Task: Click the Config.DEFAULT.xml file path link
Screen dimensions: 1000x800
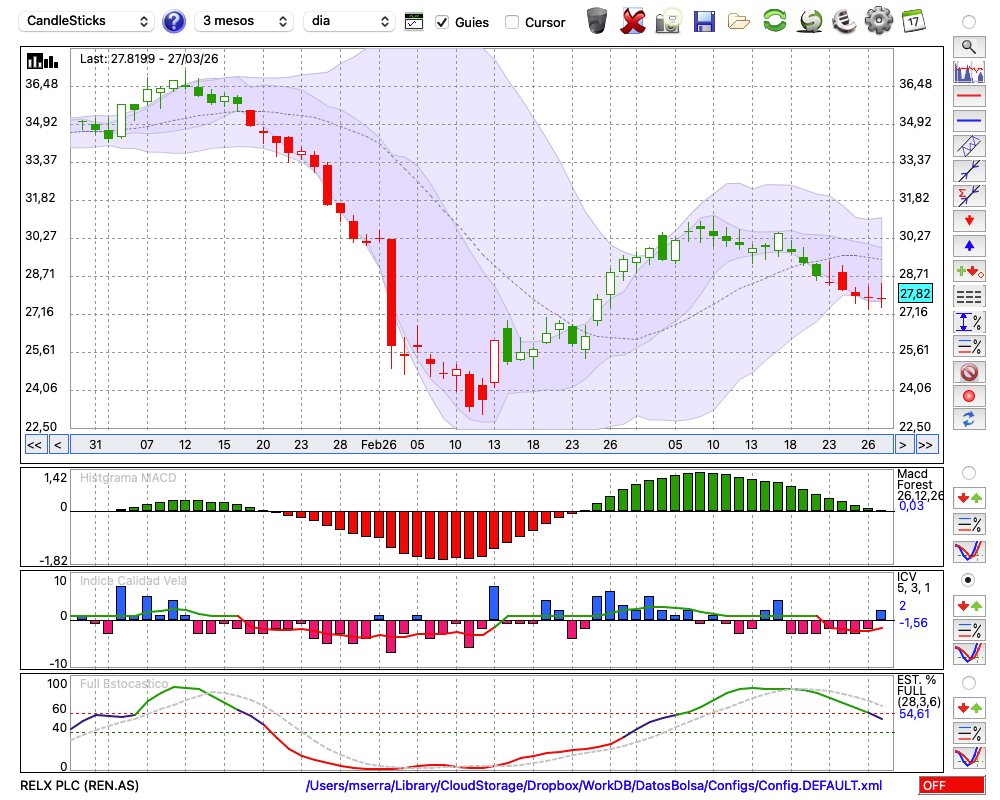Action: coord(594,786)
